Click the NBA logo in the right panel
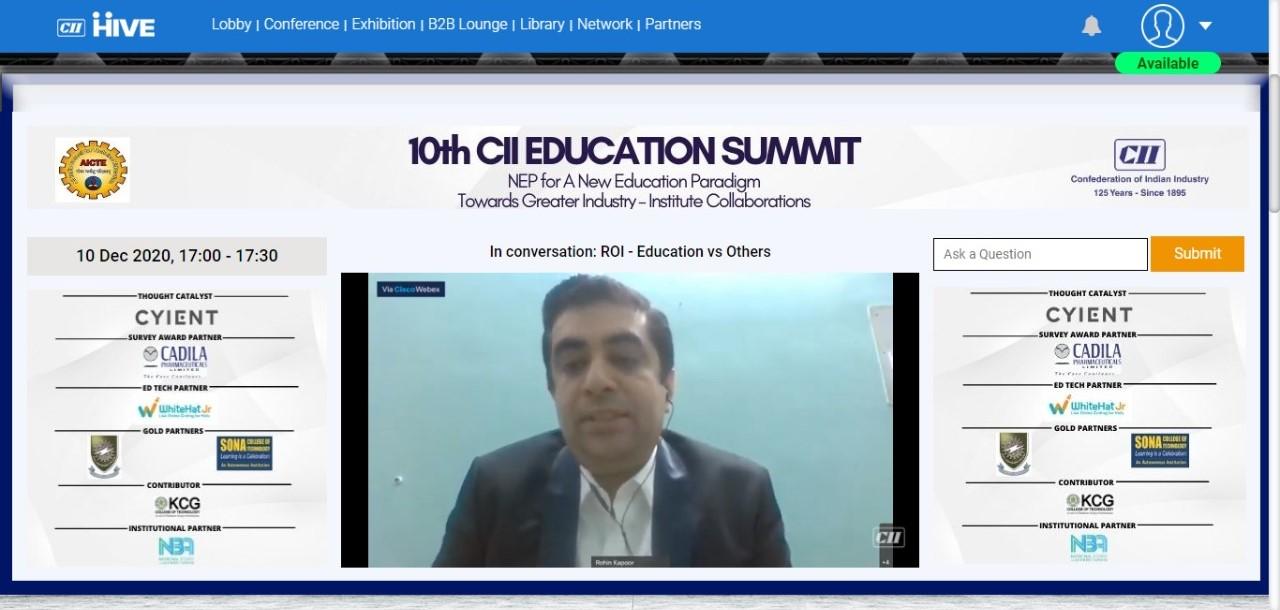This screenshot has width=1280, height=610. click(1089, 545)
